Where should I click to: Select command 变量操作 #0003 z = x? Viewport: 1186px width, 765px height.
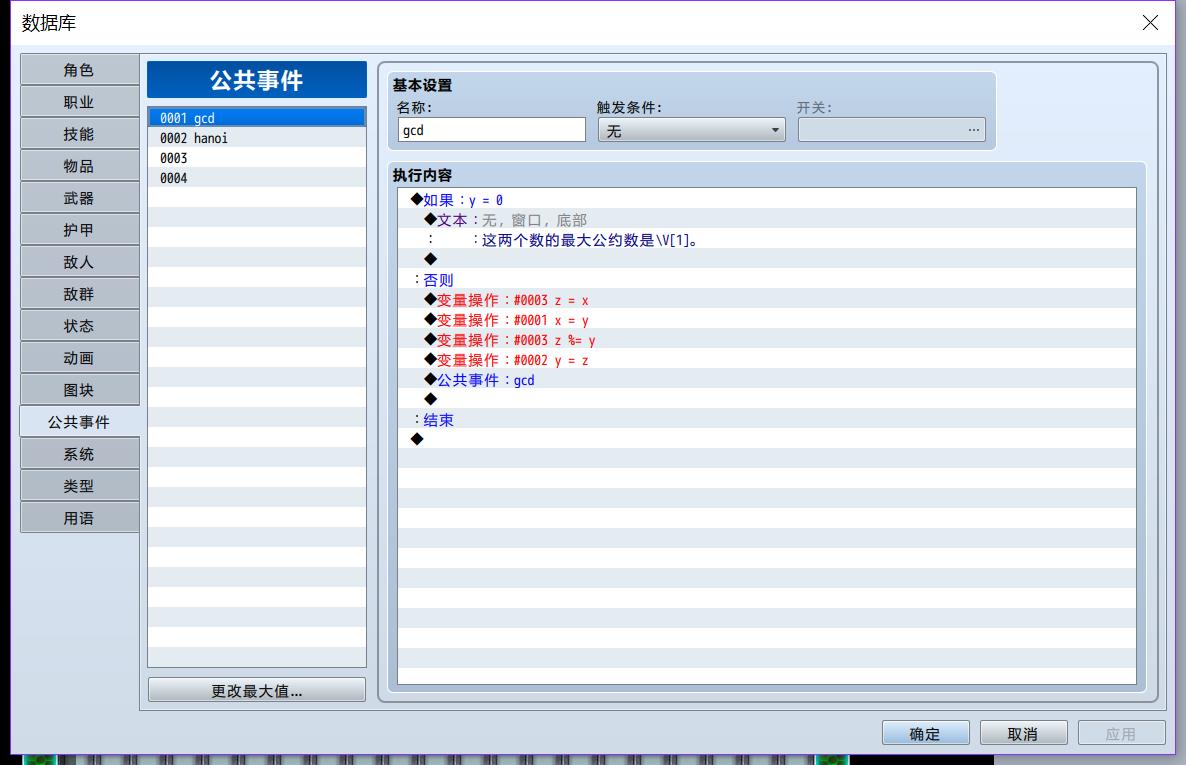point(766,300)
